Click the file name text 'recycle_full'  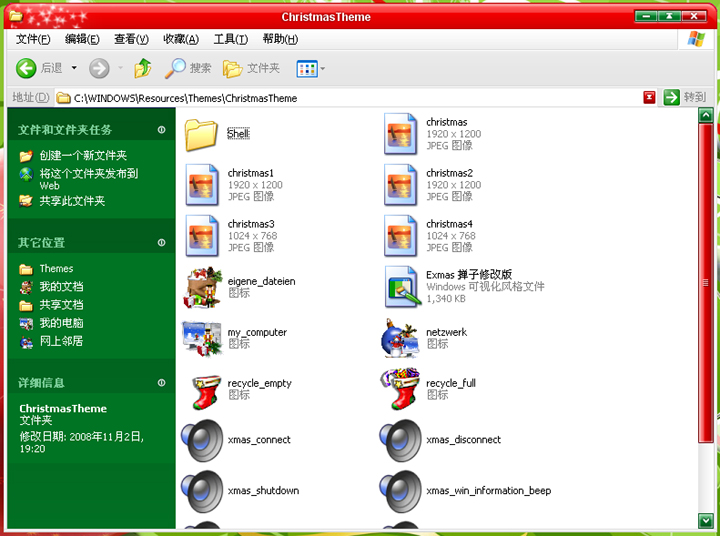(450, 383)
